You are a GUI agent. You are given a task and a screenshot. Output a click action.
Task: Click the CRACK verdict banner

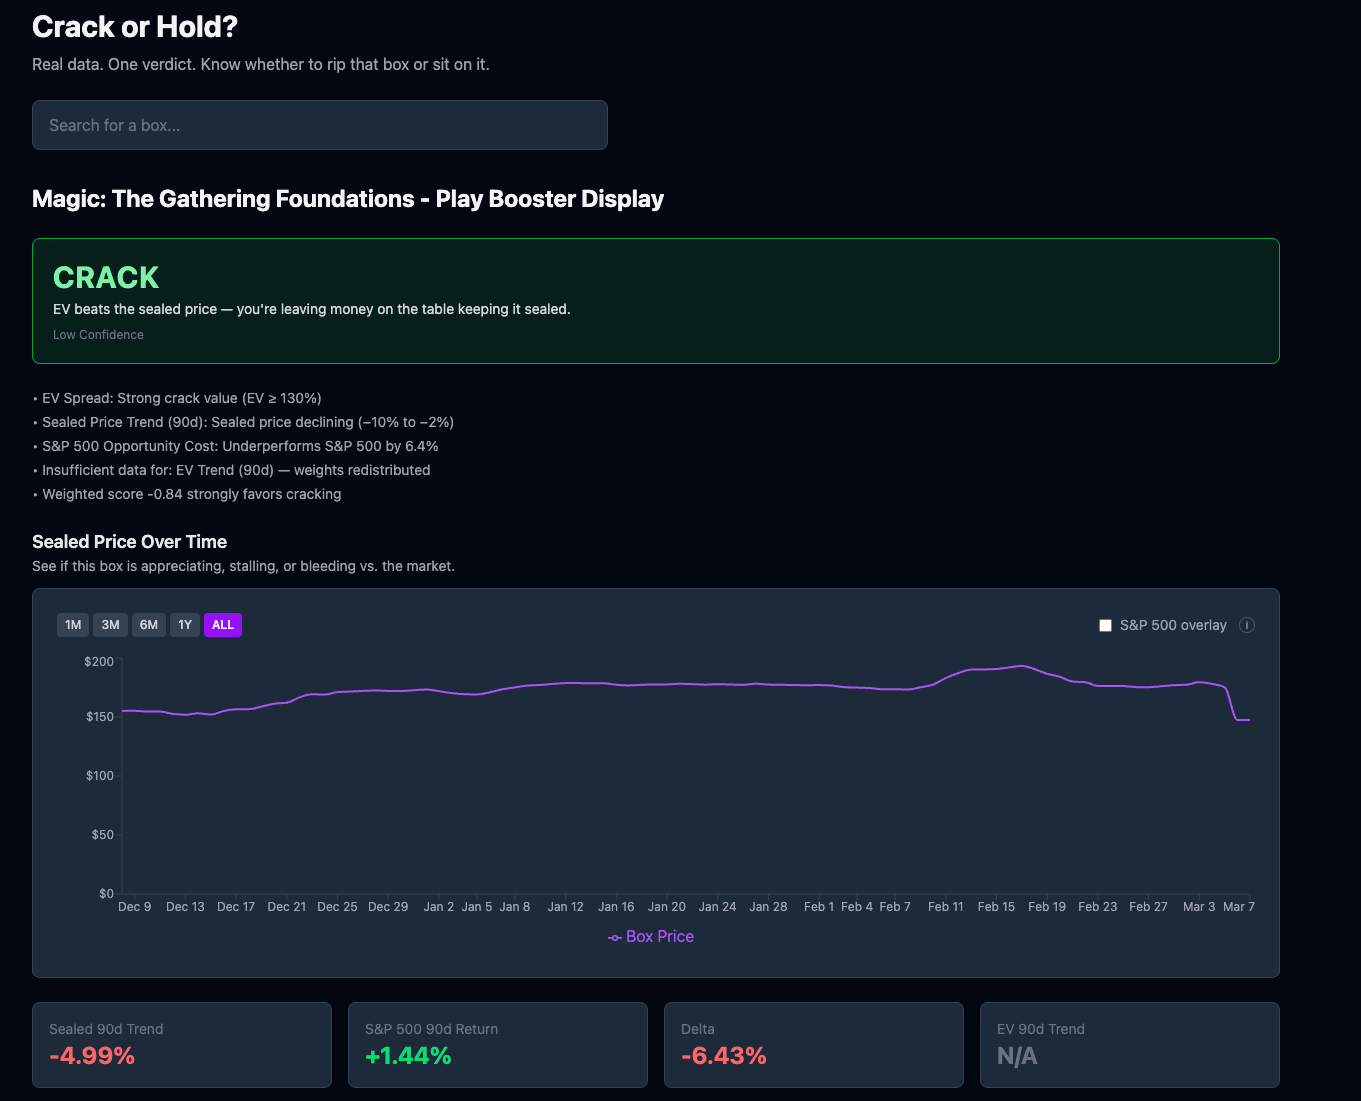click(655, 300)
